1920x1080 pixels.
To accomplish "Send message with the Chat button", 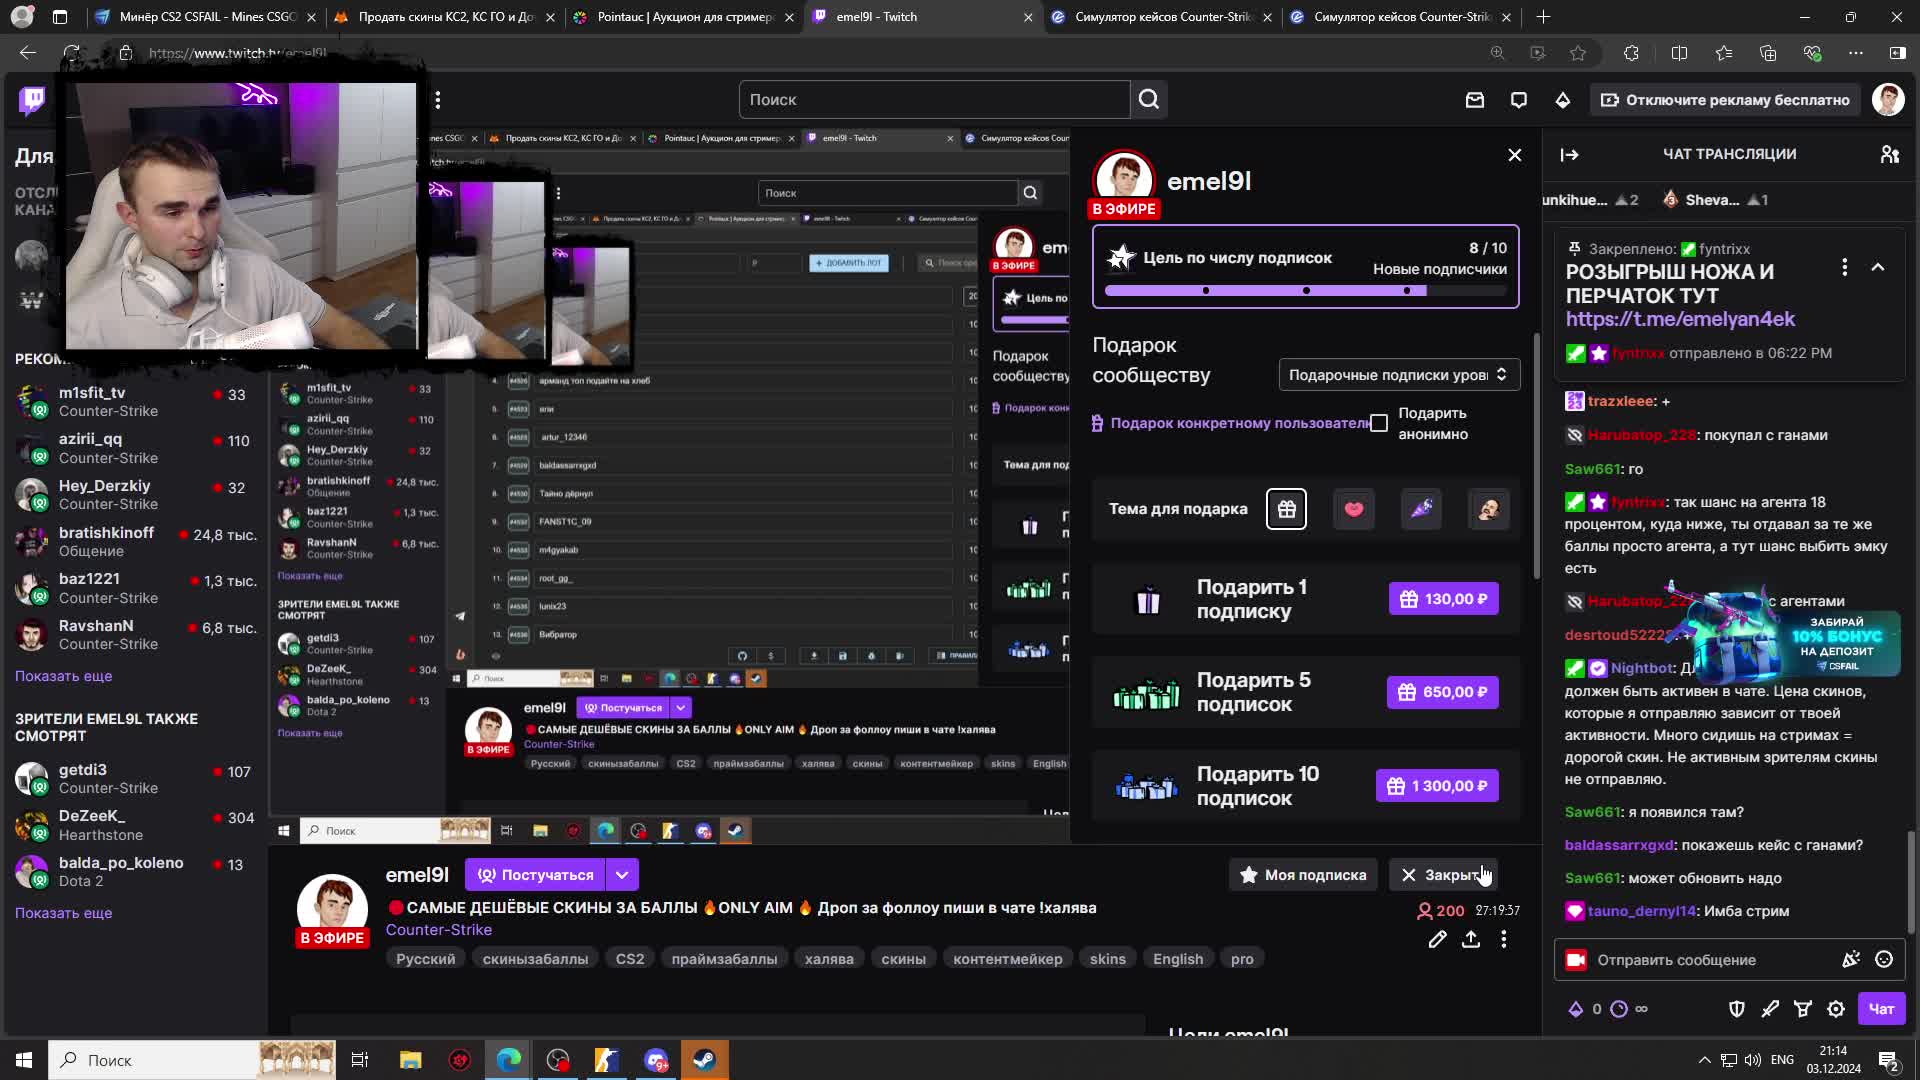I will click(x=1881, y=1009).
